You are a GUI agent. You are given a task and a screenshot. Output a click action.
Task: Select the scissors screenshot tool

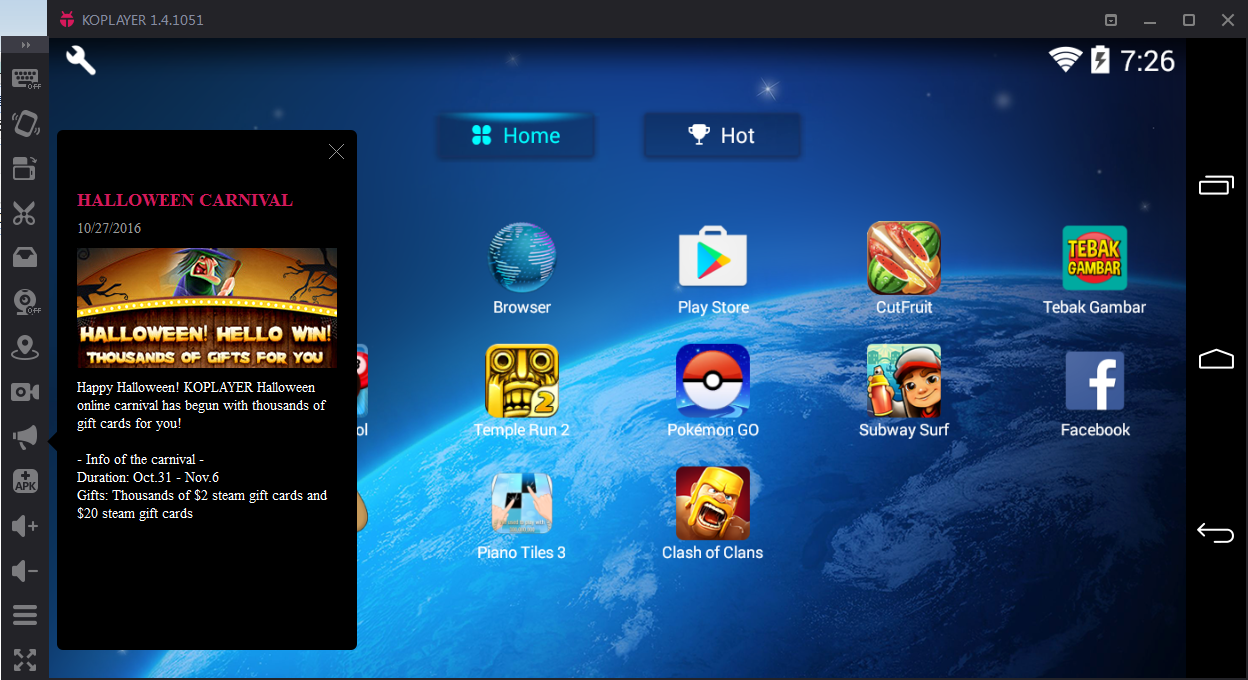coord(25,213)
